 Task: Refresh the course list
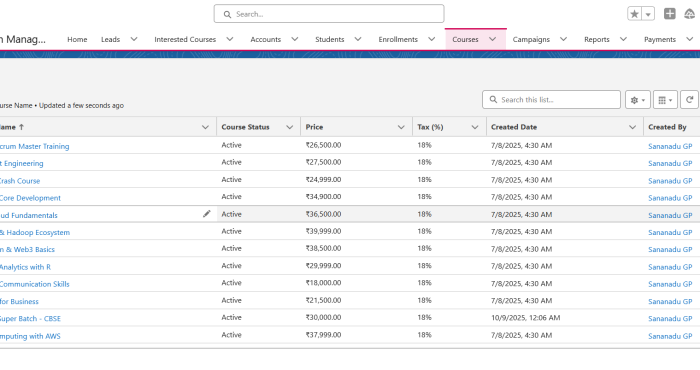point(689,100)
